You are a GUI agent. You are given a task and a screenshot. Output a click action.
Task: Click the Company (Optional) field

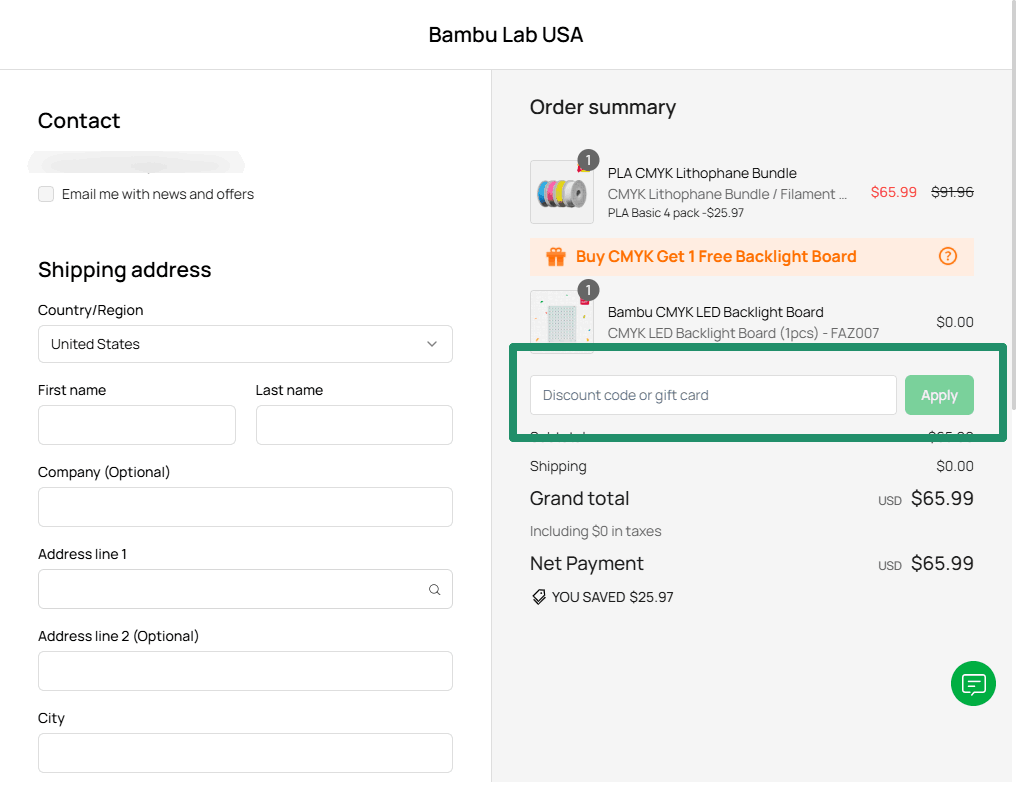[245, 507]
